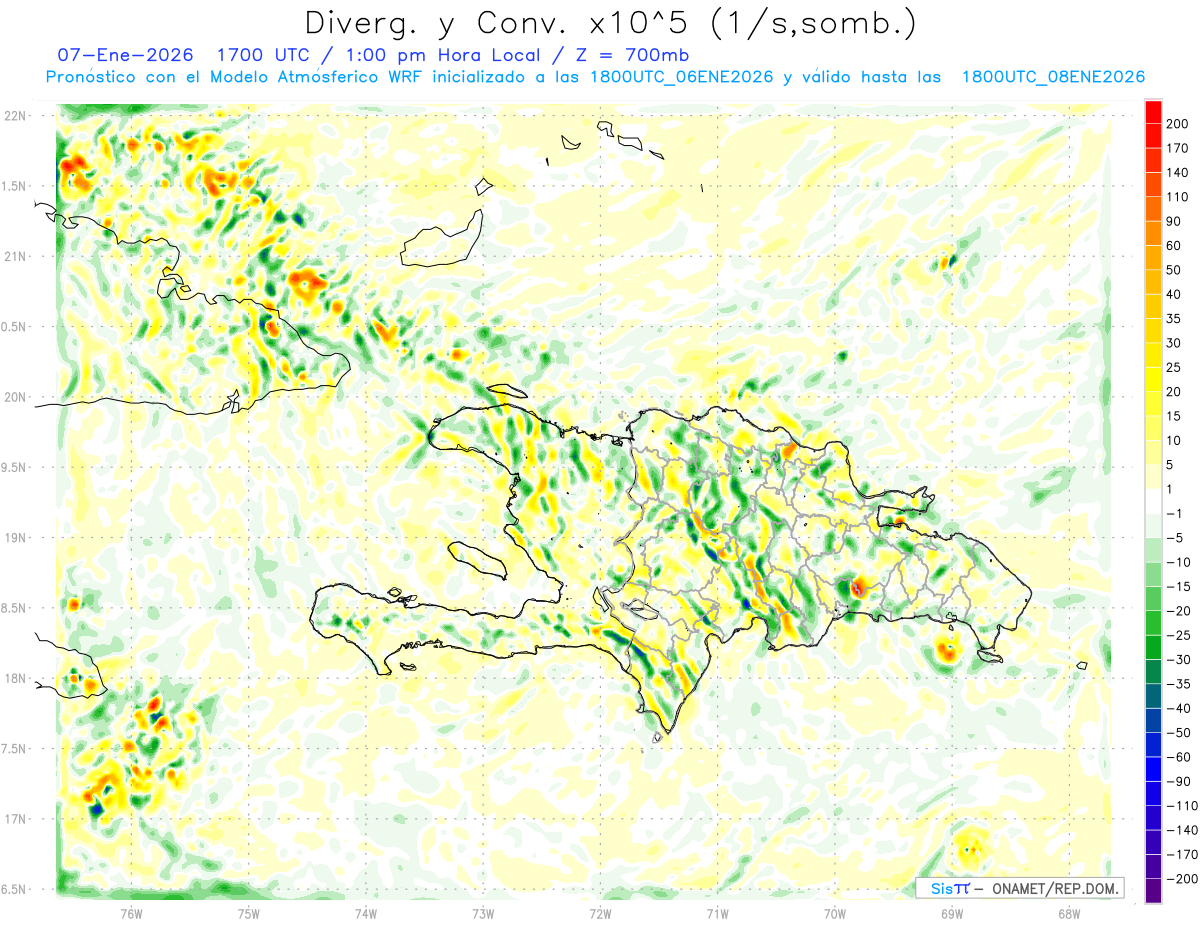
Task: Click the '90' positive colorbar value
Action: pos(1174,221)
